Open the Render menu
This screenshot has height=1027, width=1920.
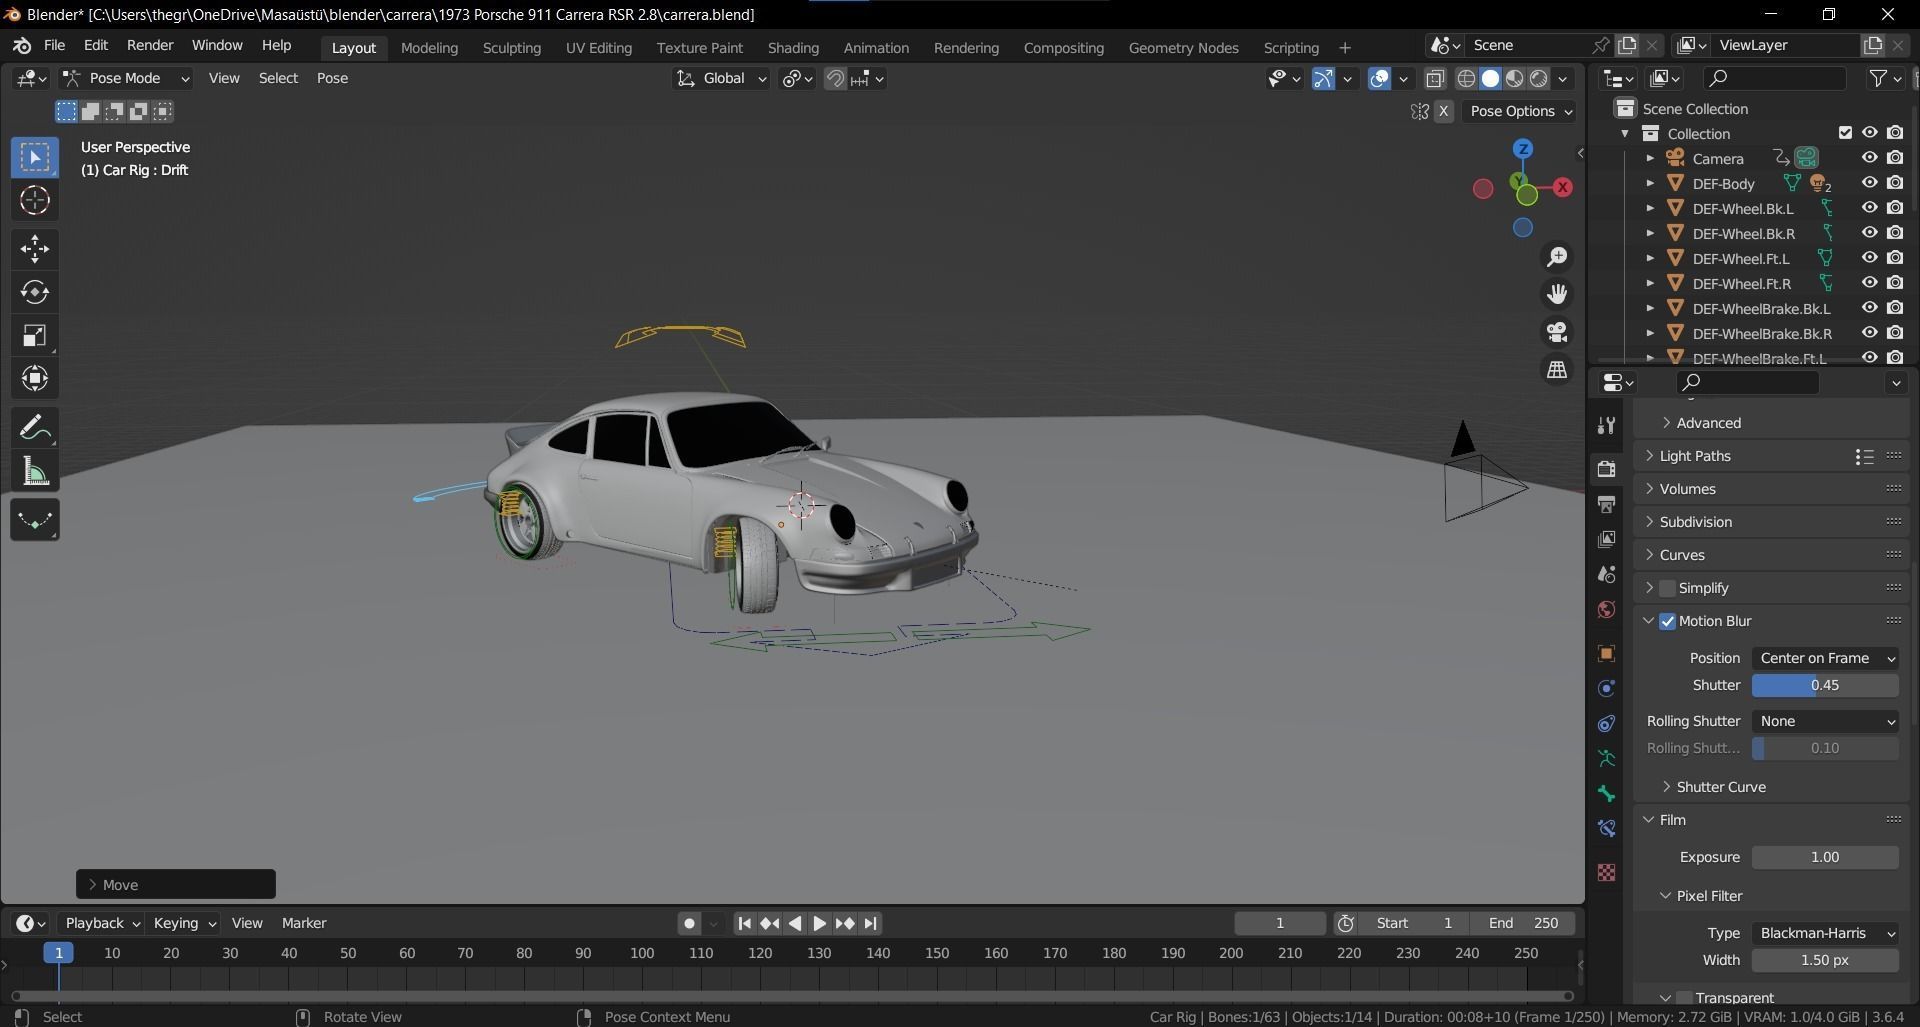pyautogui.click(x=150, y=46)
